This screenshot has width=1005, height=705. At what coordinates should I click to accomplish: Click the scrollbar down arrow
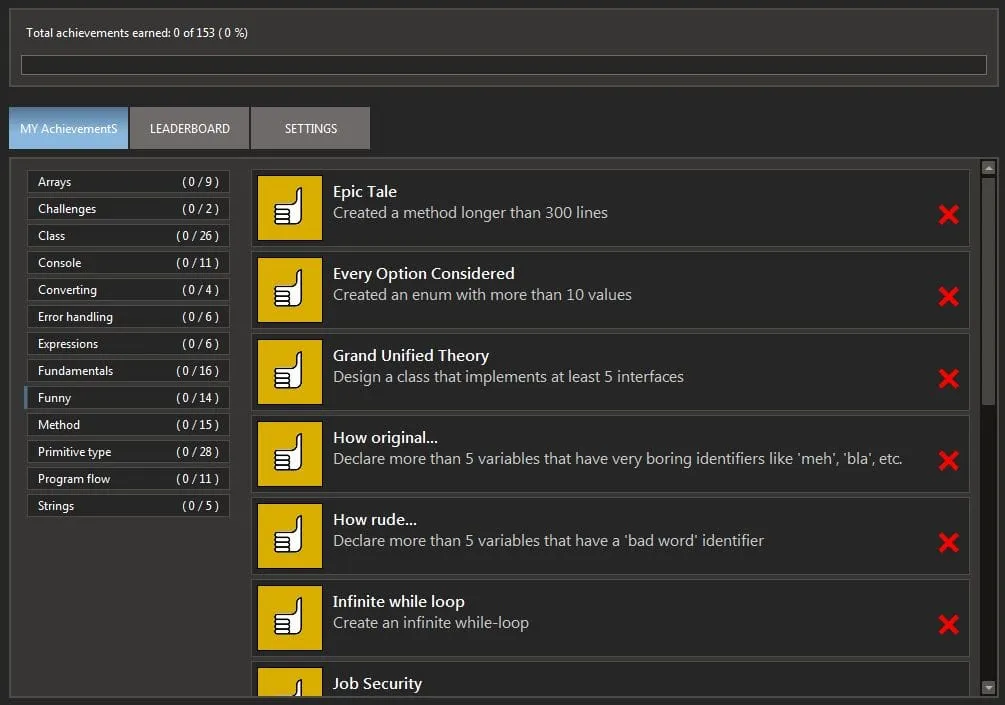point(988,687)
